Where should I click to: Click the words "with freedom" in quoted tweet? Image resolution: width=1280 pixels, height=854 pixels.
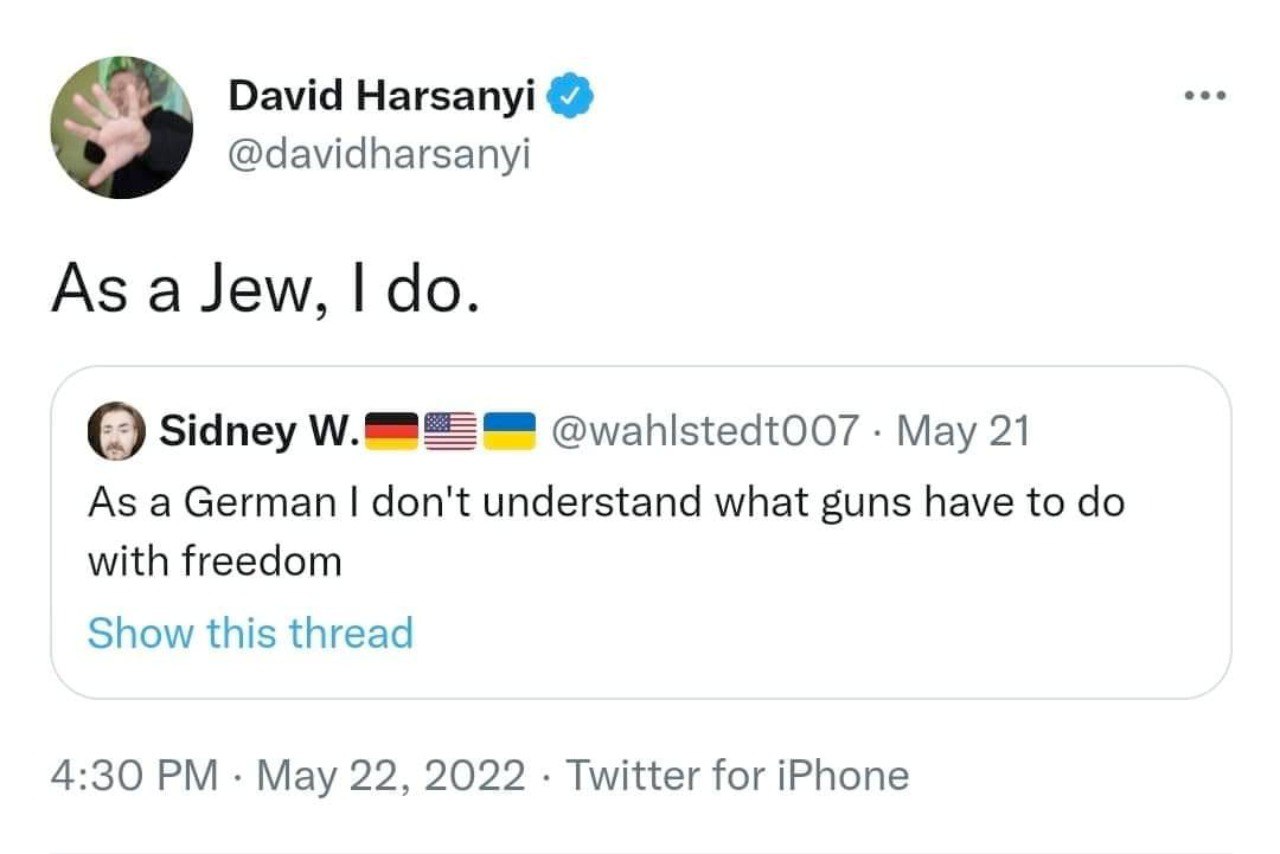(215, 563)
